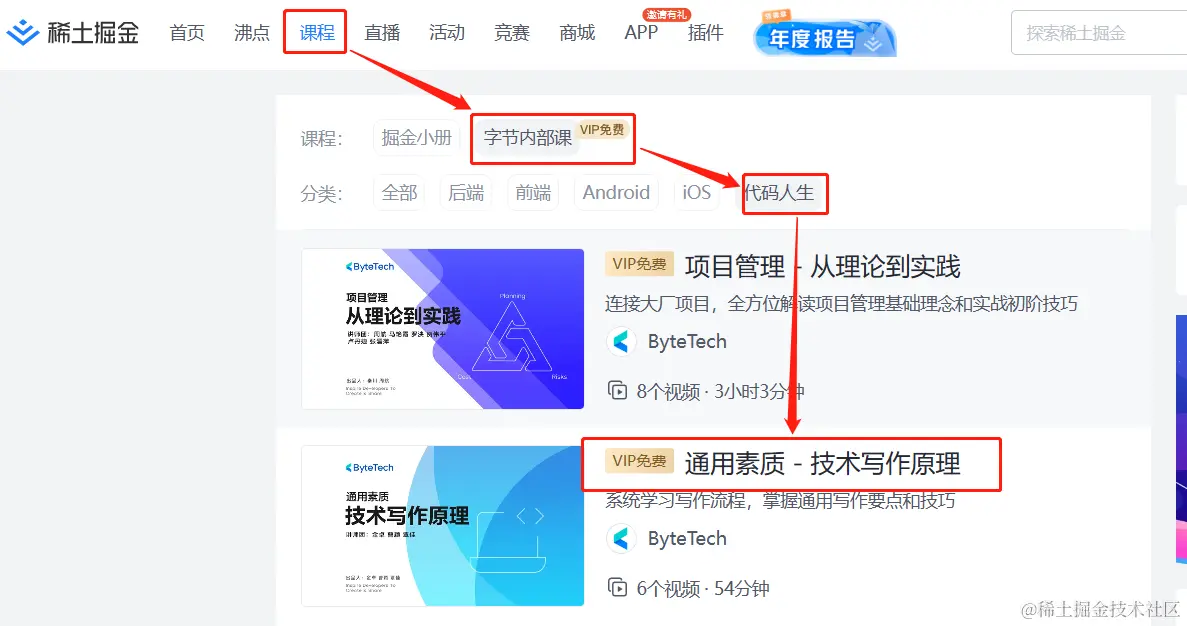Click the video icon beside 6个视频
The height and width of the screenshot is (626, 1187).
618,587
